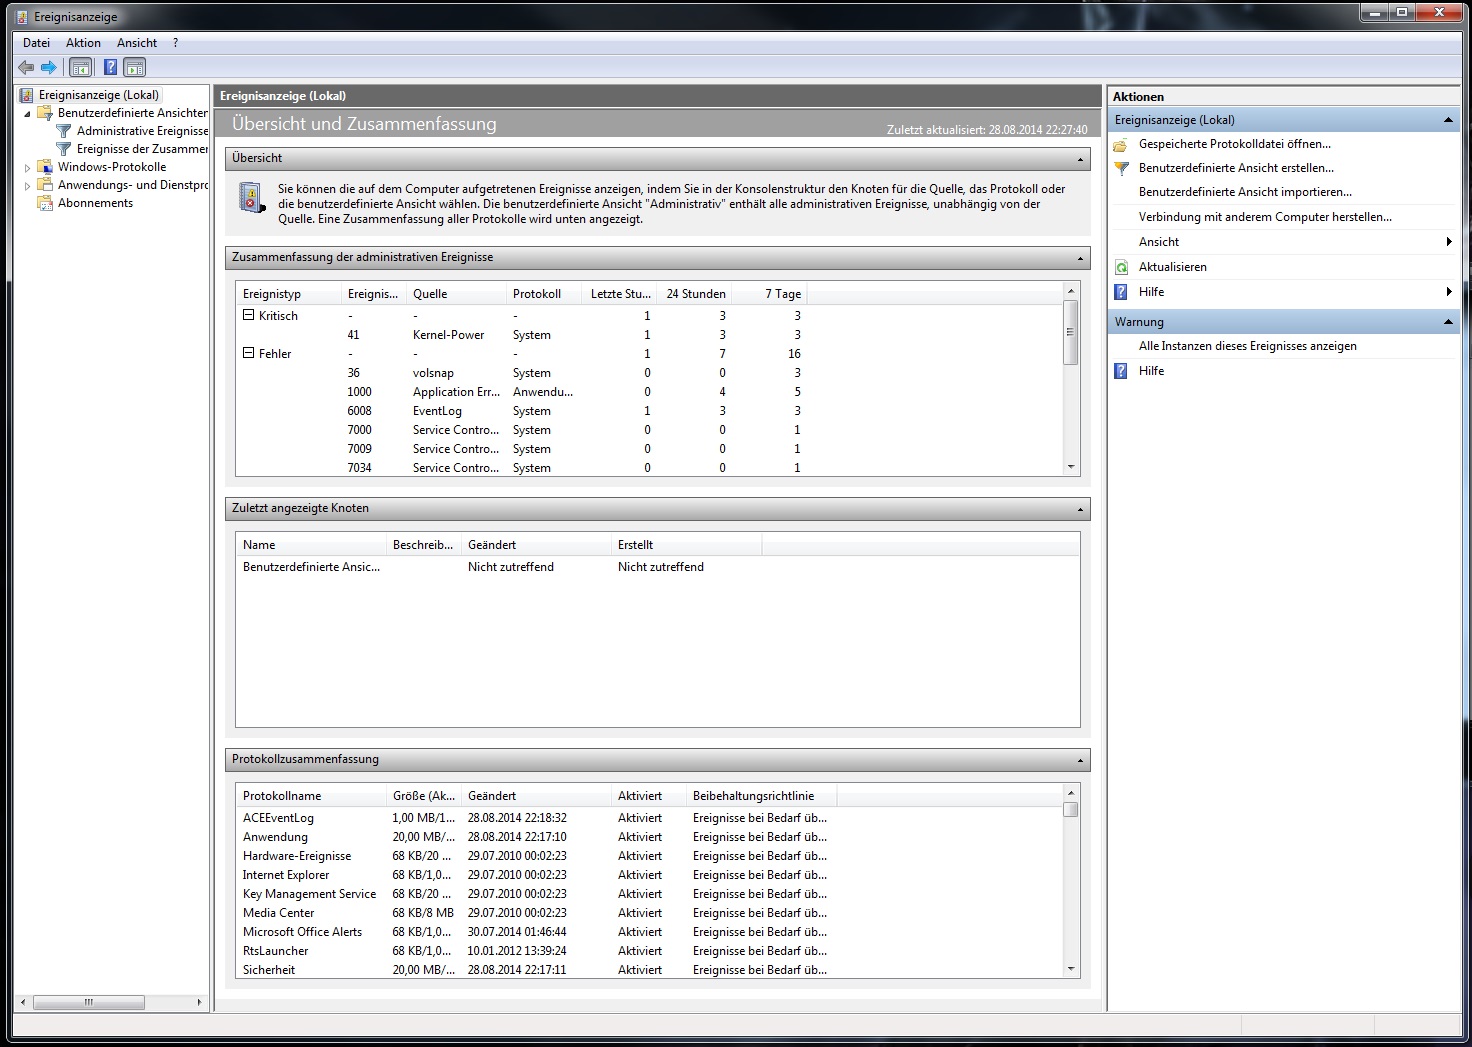Open the Aktion menu
Image resolution: width=1472 pixels, height=1047 pixels.
83,43
